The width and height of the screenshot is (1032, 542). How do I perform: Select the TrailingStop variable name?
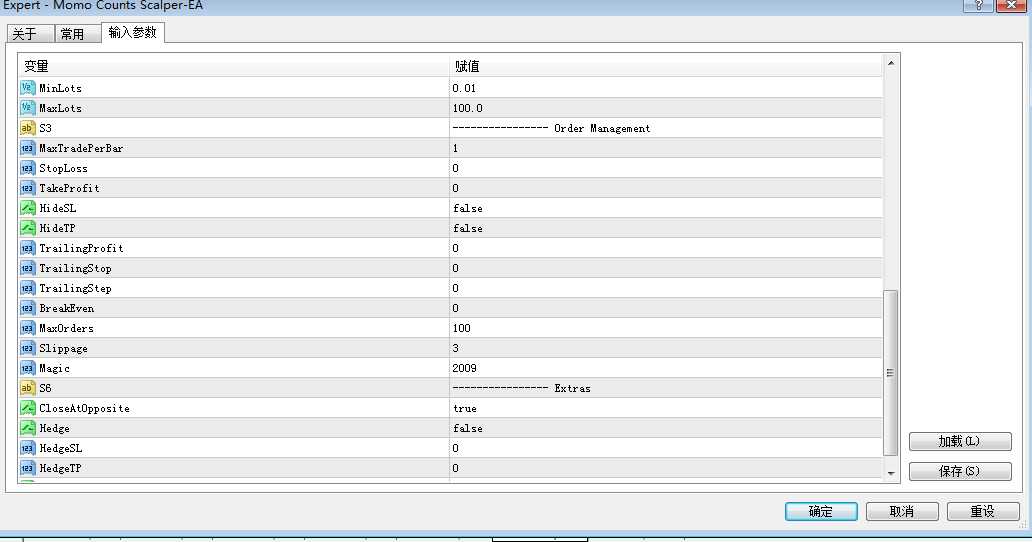tap(75, 268)
